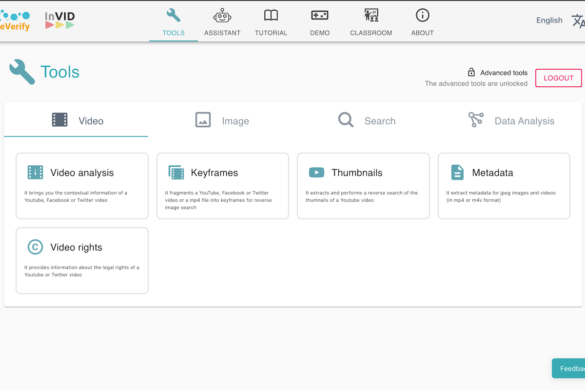Open the Assistant robot icon
This screenshot has width=585, height=390.
(222, 16)
